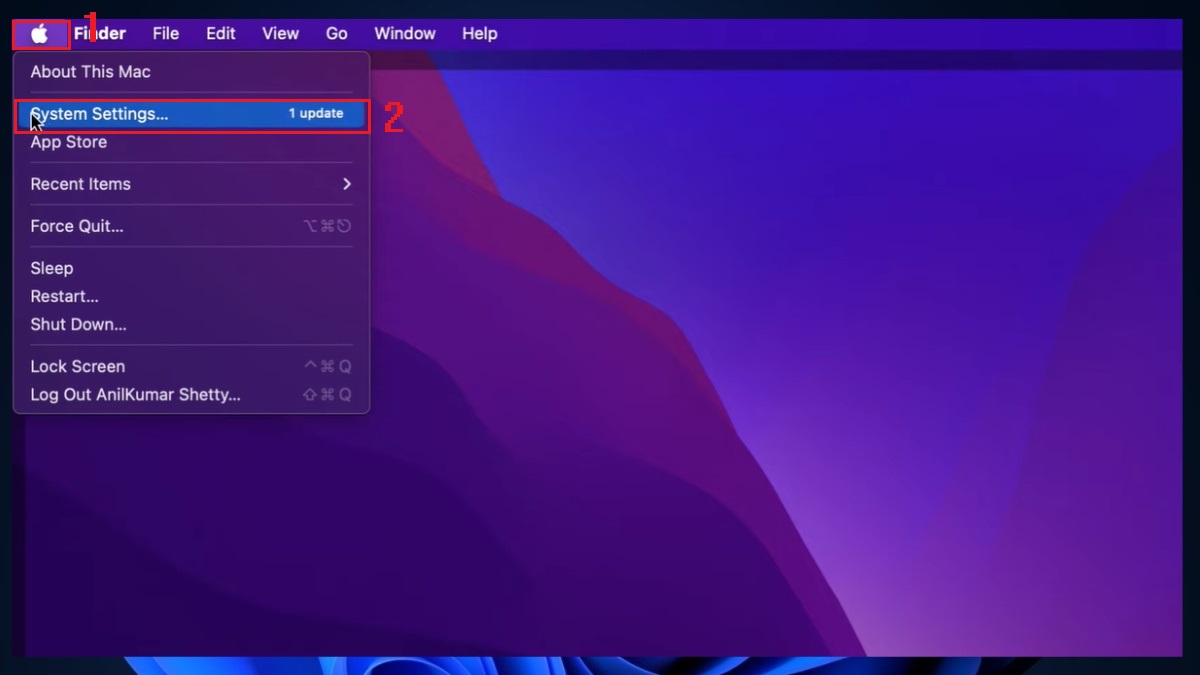Open the App Store entry
Viewport: 1200px width, 675px height.
191,142
